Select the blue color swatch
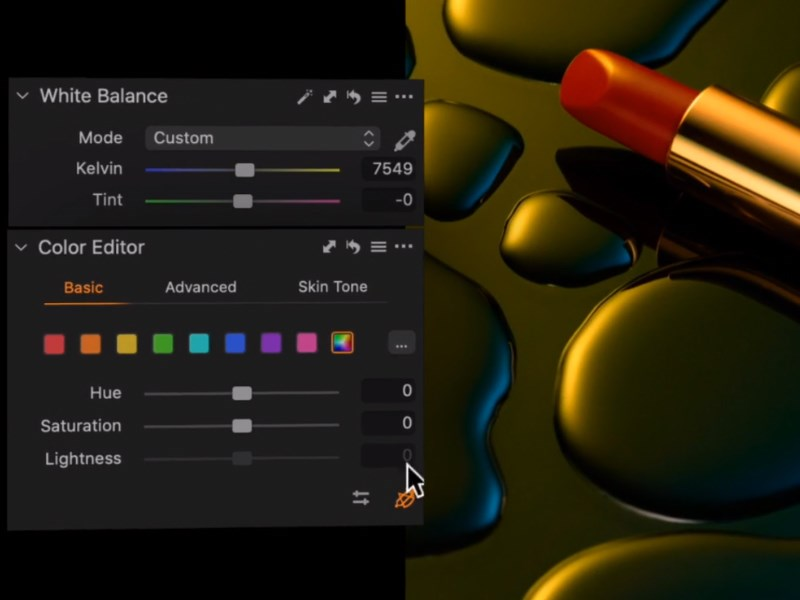The height and width of the screenshot is (600, 800). 235,343
